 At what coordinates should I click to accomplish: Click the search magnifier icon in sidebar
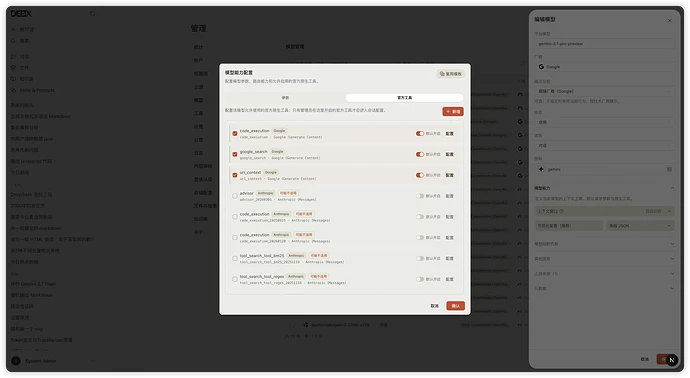(x=14, y=40)
